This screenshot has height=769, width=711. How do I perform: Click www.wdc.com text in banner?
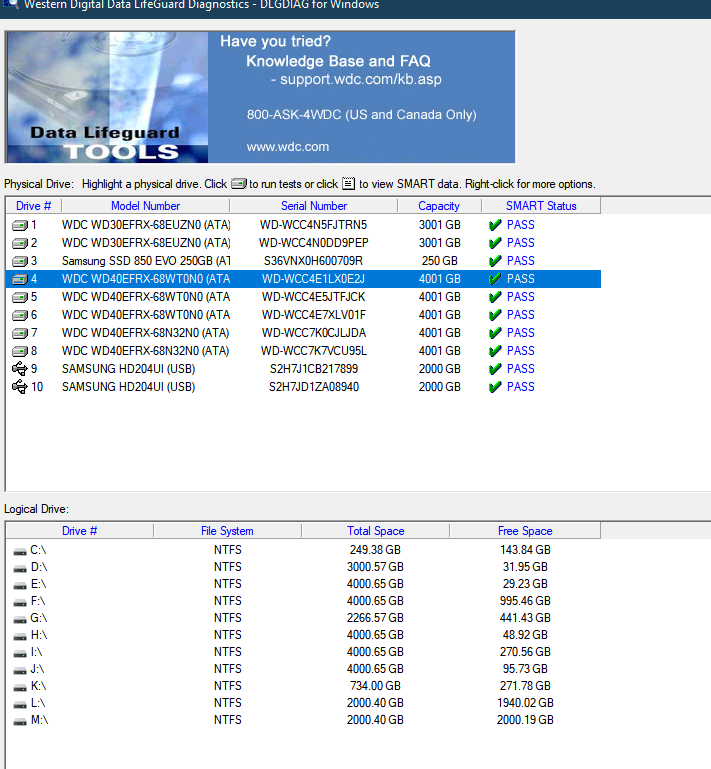(x=288, y=147)
